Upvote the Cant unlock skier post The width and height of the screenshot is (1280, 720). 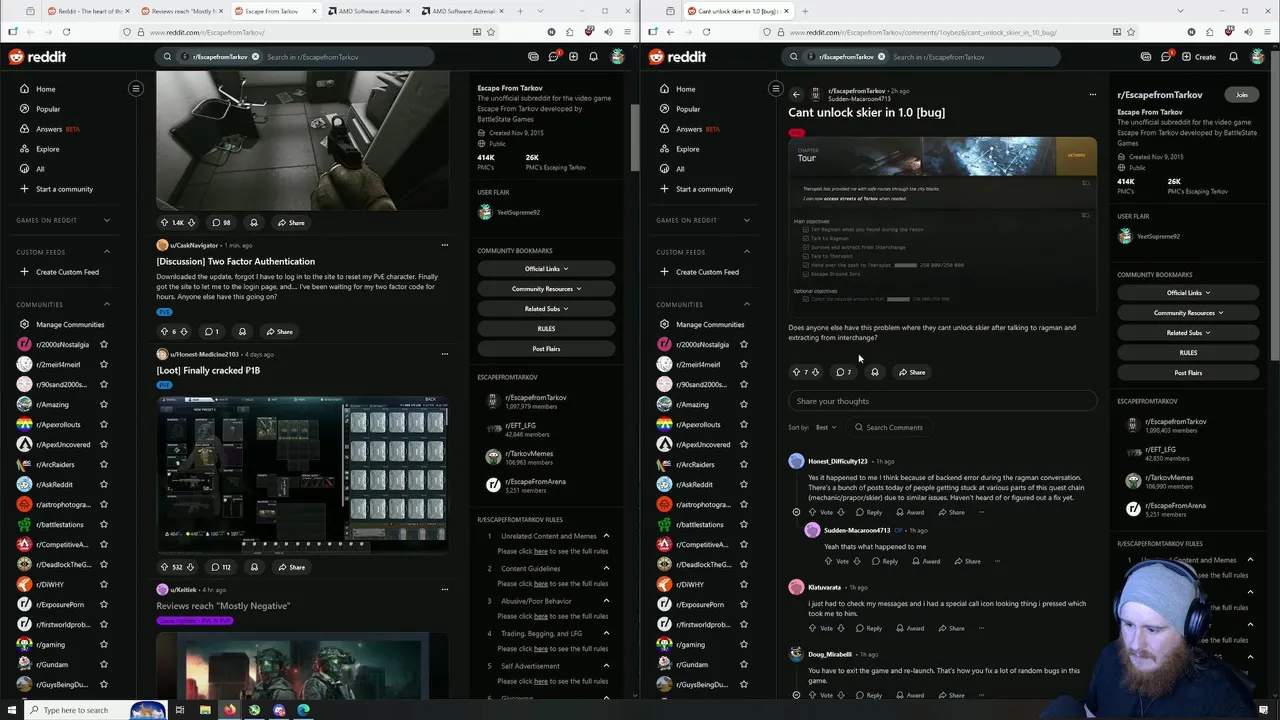pyautogui.click(x=796, y=372)
